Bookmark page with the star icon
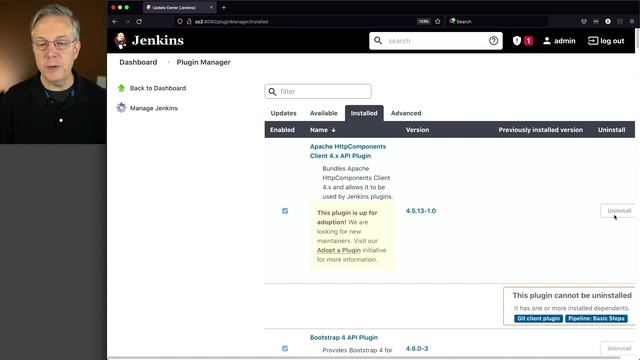The image size is (640, 360). pyautogui.click(x=438, y=21)
